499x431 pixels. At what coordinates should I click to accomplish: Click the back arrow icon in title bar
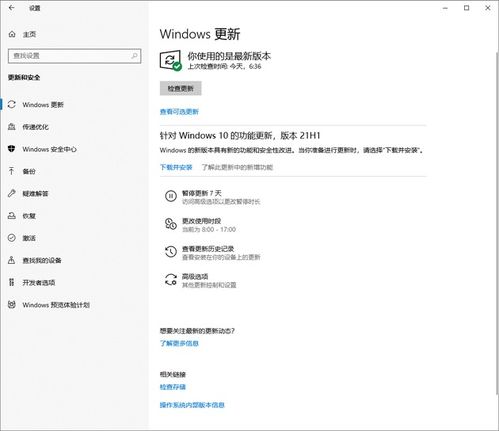pos(12,8)
